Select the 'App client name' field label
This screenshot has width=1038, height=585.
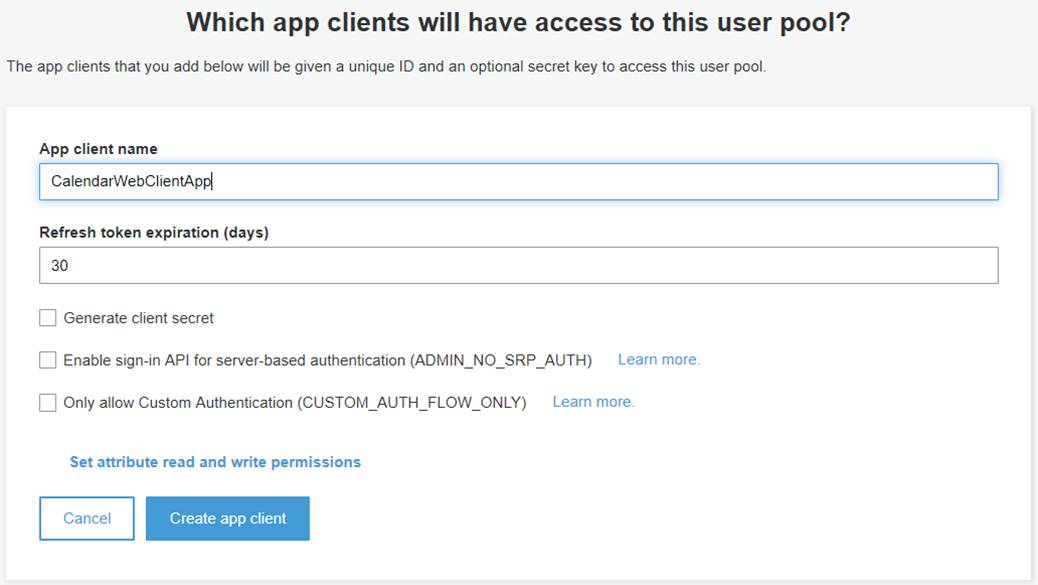[98, 149]
